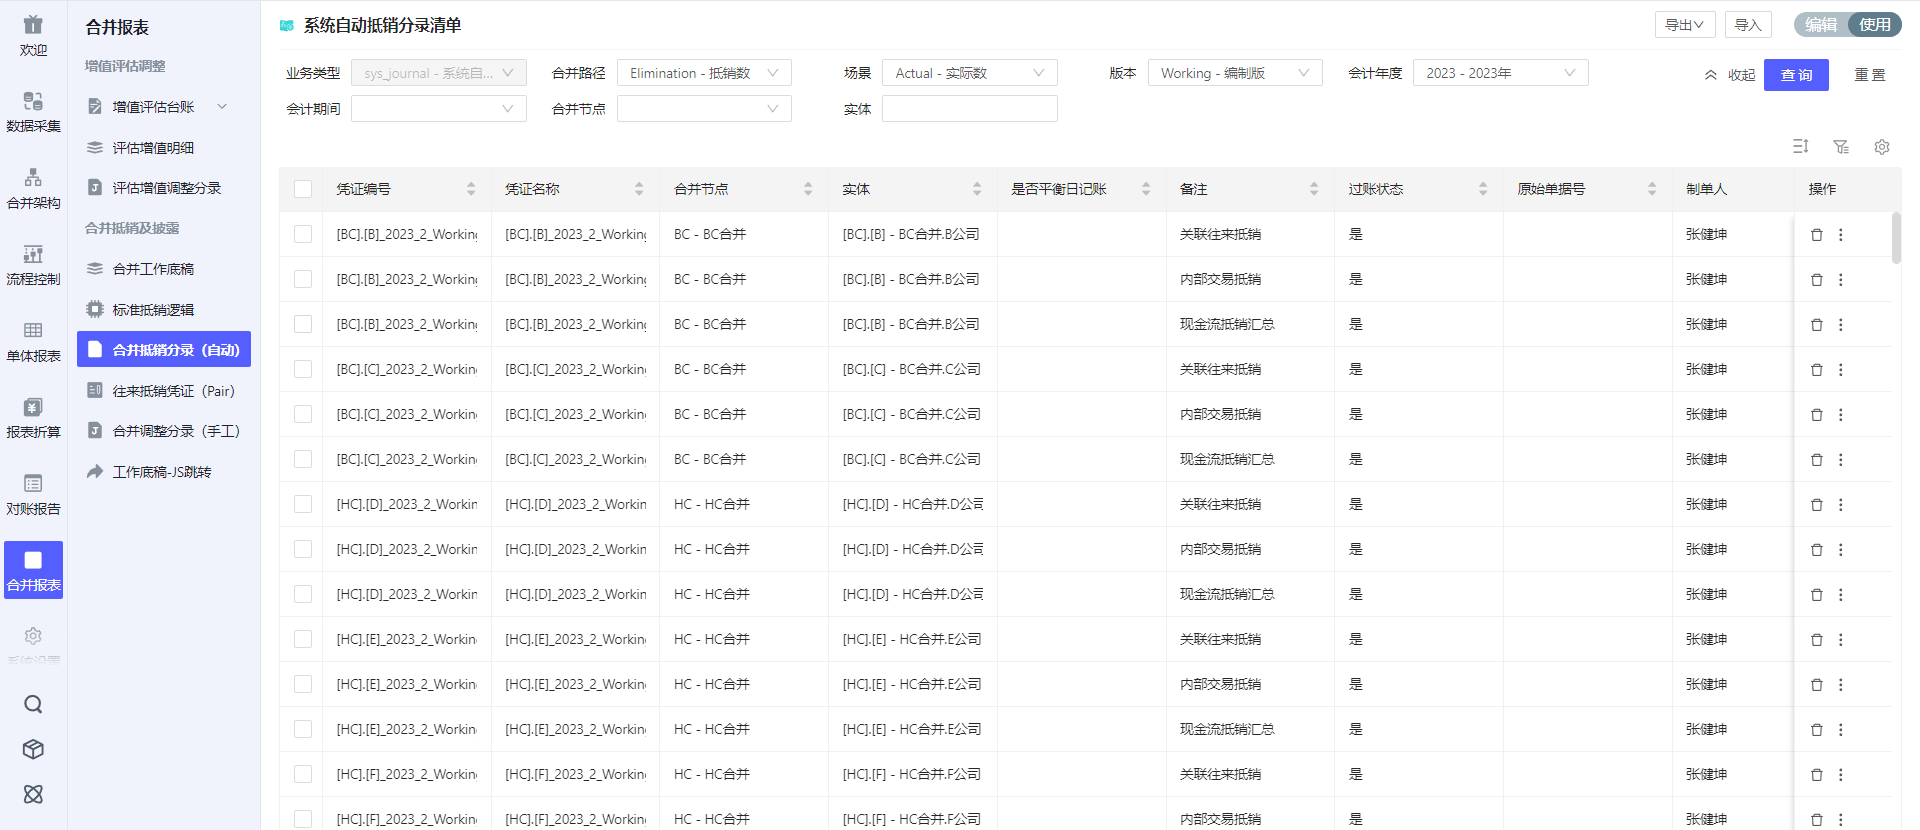
Task: Toggle the select-all checkbox in table header
Action: click(303, 189)
